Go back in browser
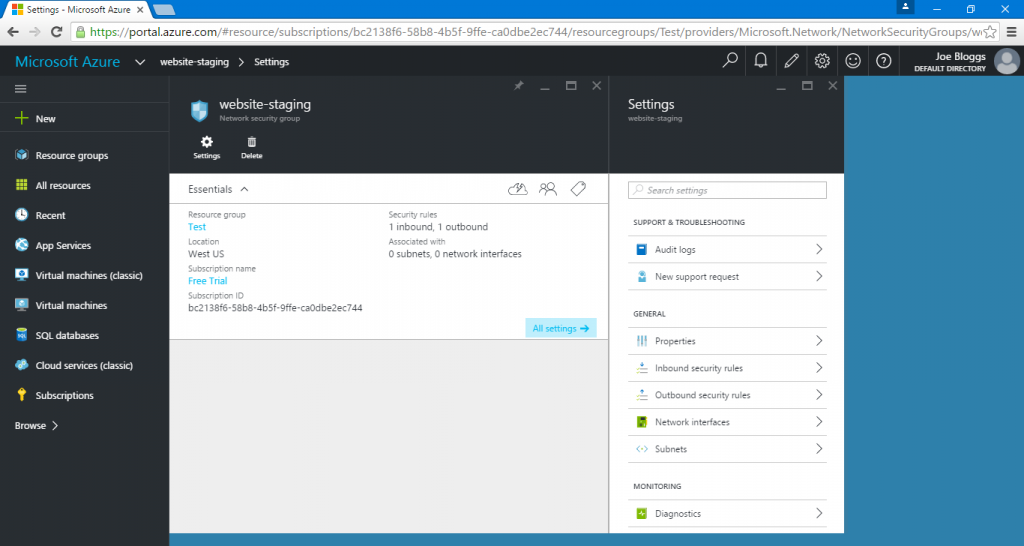 tap(14, 32)
